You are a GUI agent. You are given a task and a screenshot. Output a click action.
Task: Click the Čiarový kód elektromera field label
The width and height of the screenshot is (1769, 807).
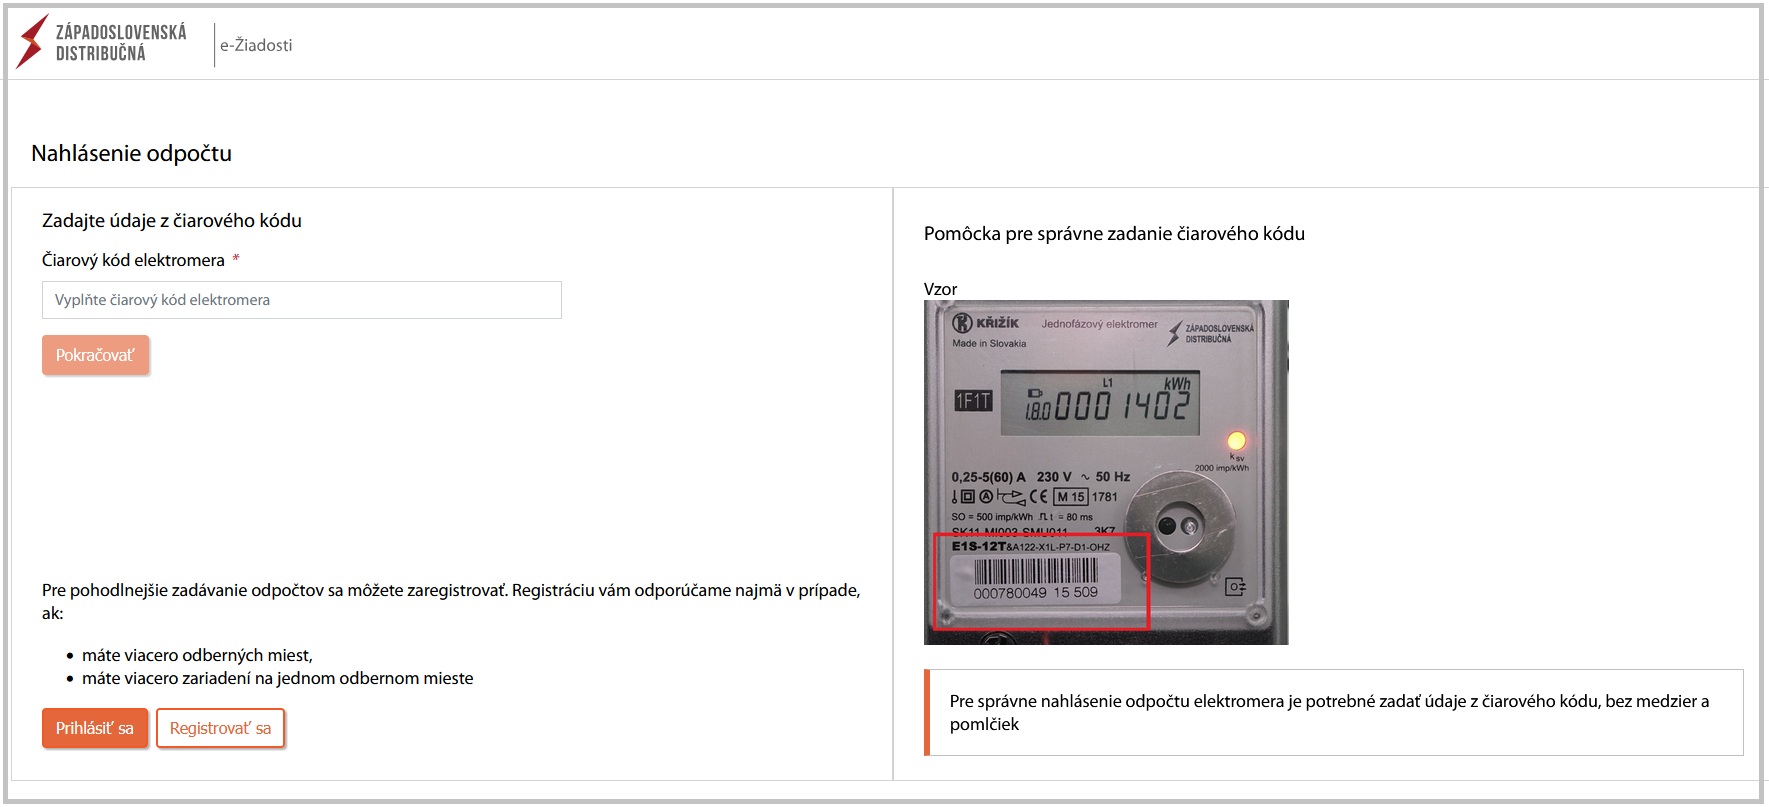tap(133, 260)
